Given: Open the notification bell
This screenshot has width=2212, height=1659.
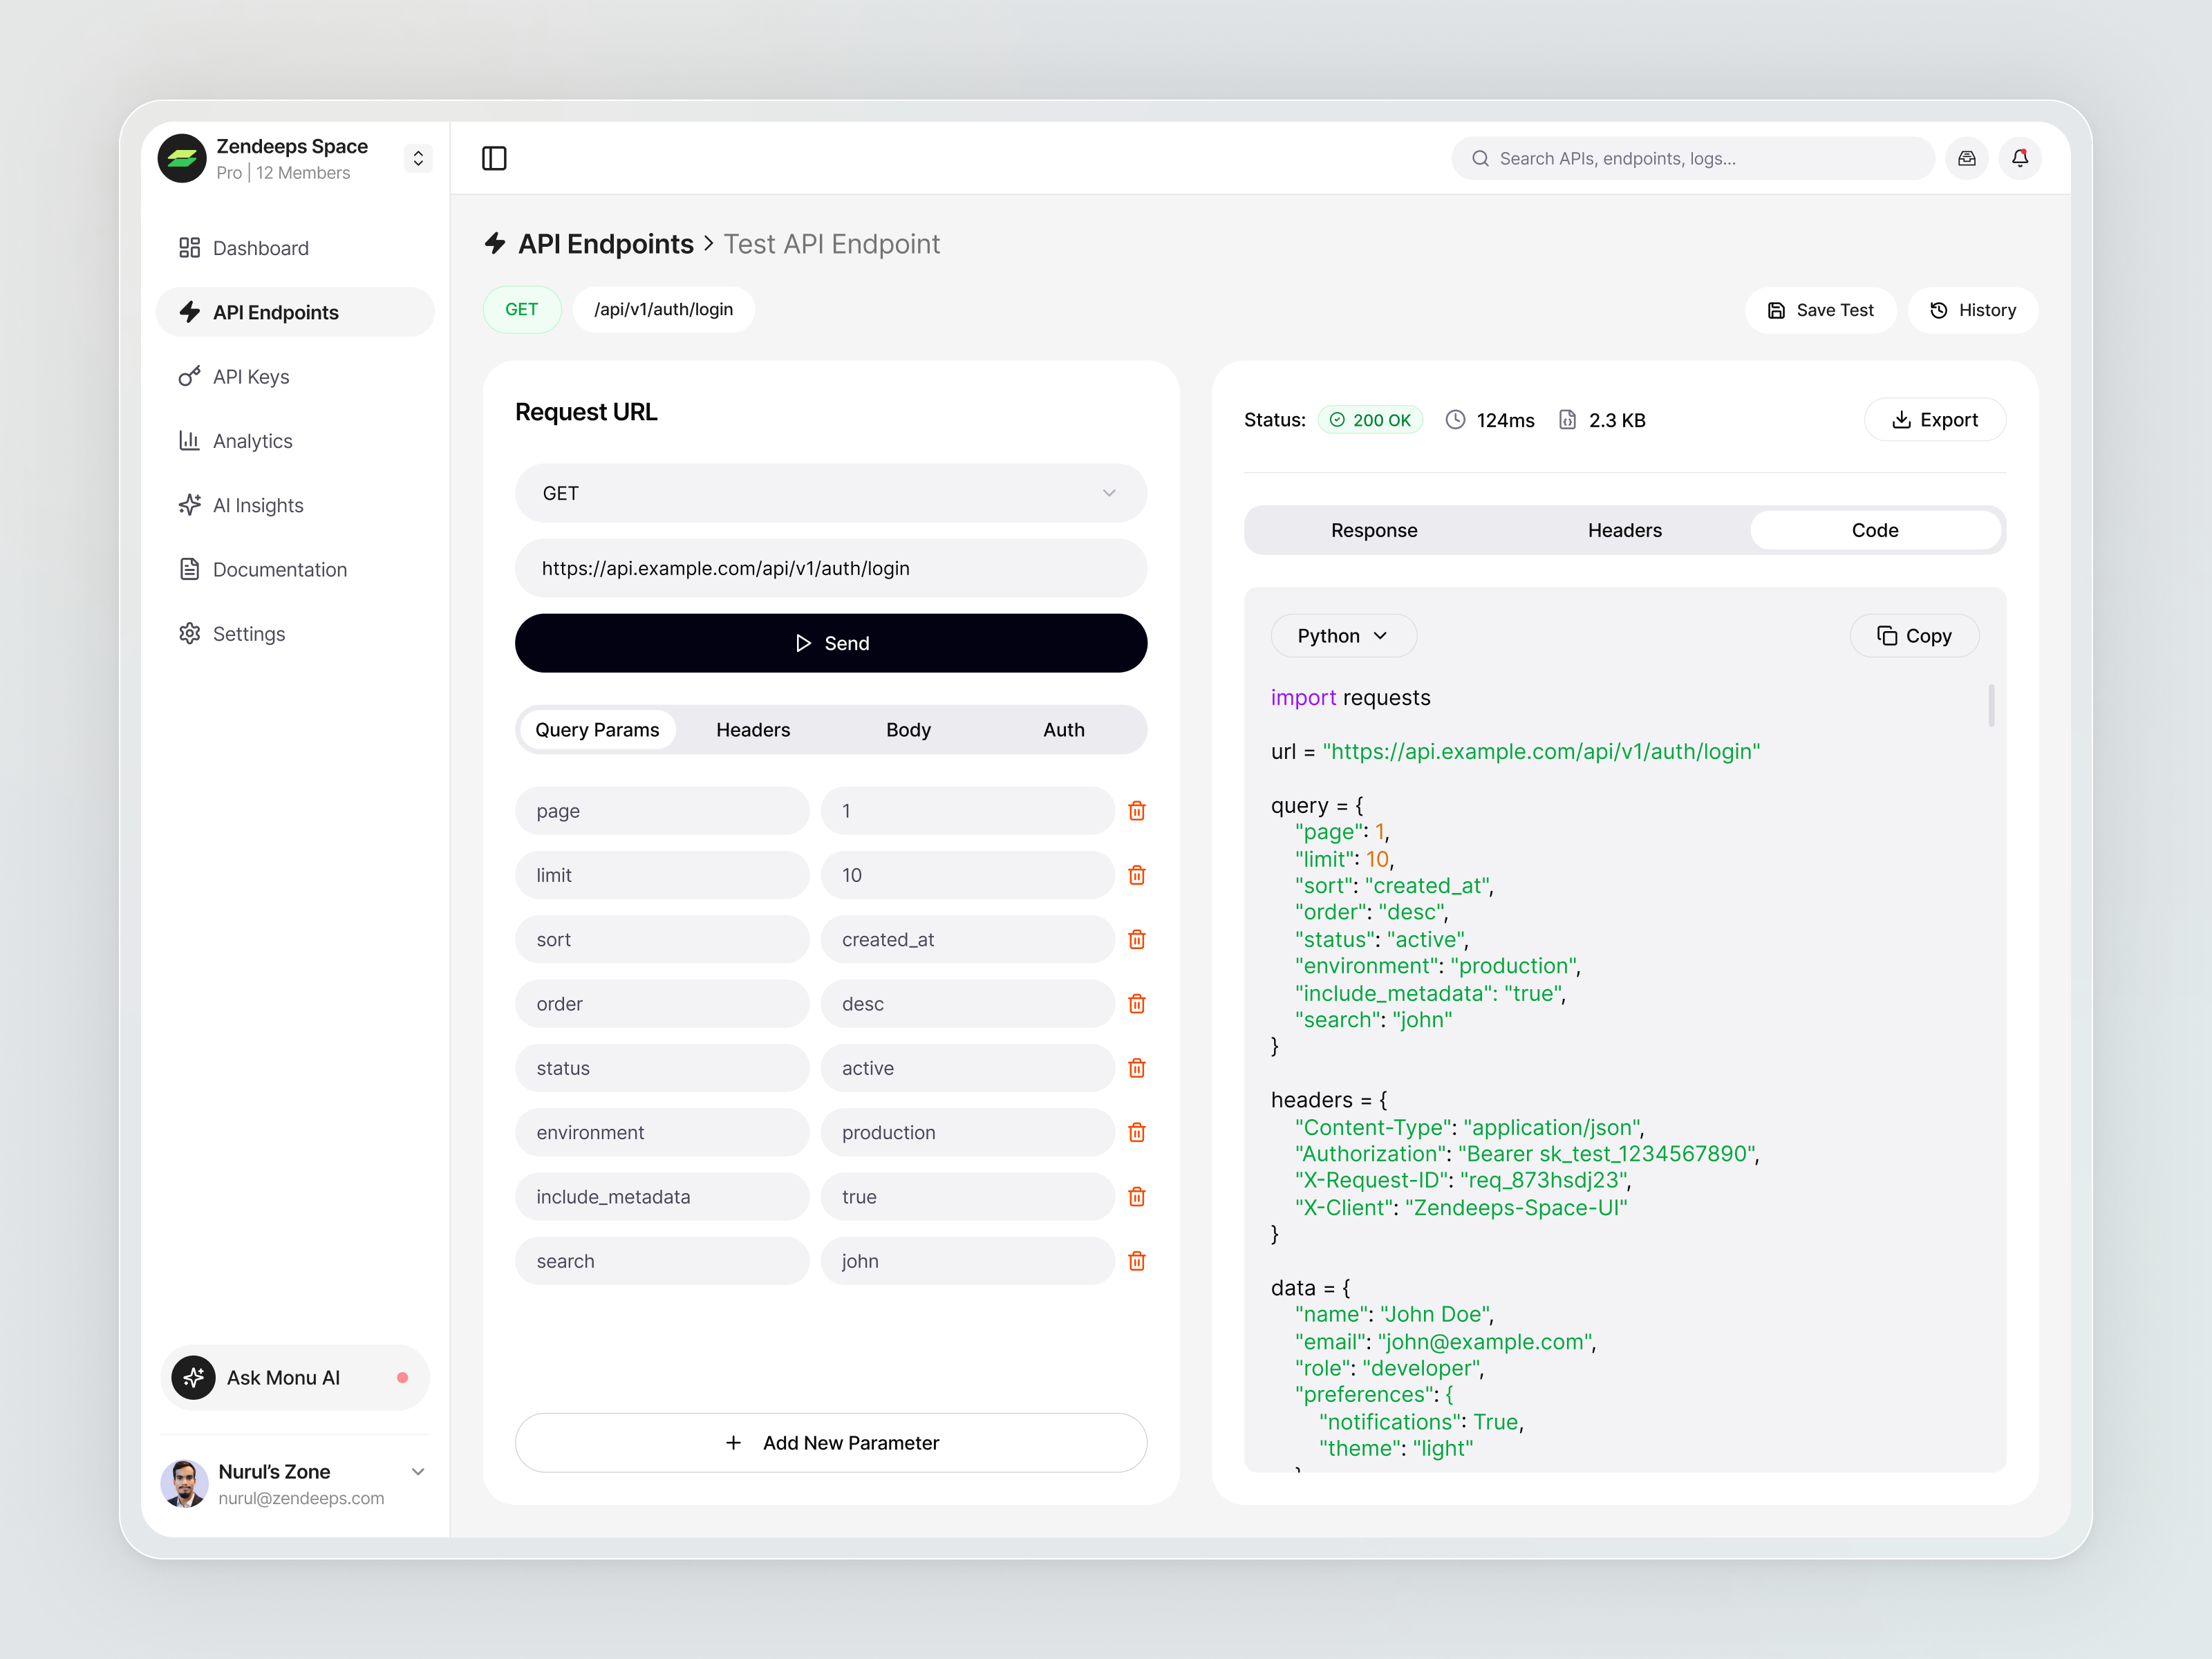Looking at the screenshot, I should pyautogui.click(x=2020, y=158).
